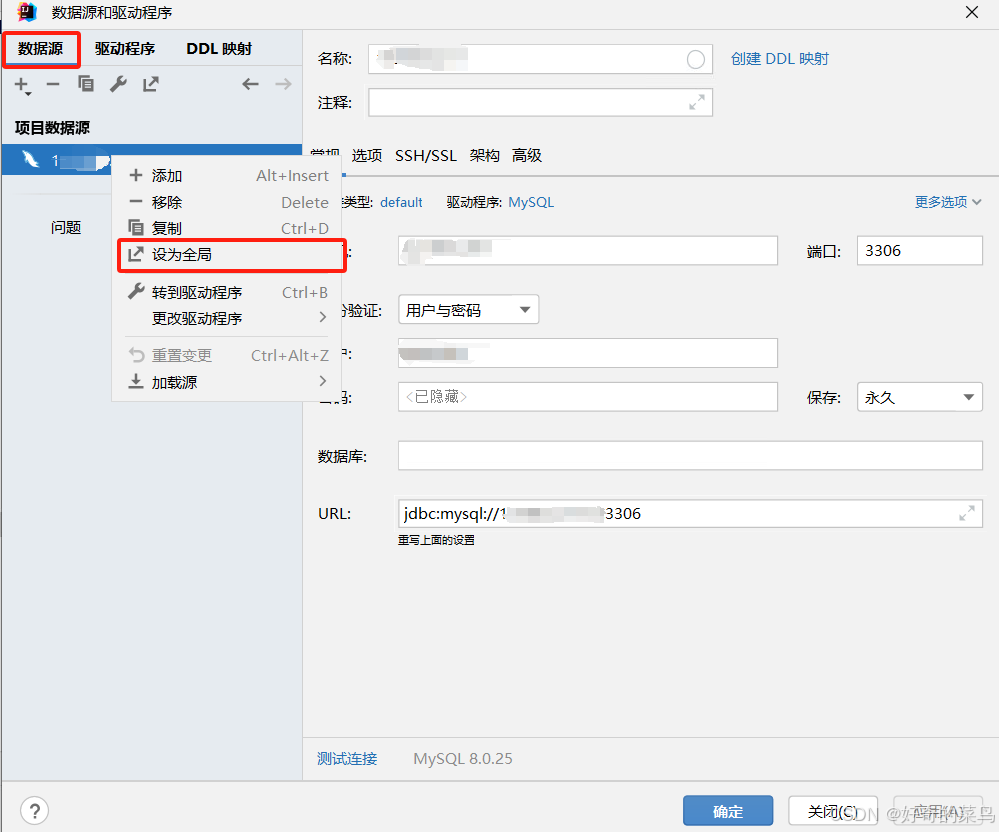Navigate forward with the right arrow
Viewport: 999px width, 832px height.
click(284, 84)
